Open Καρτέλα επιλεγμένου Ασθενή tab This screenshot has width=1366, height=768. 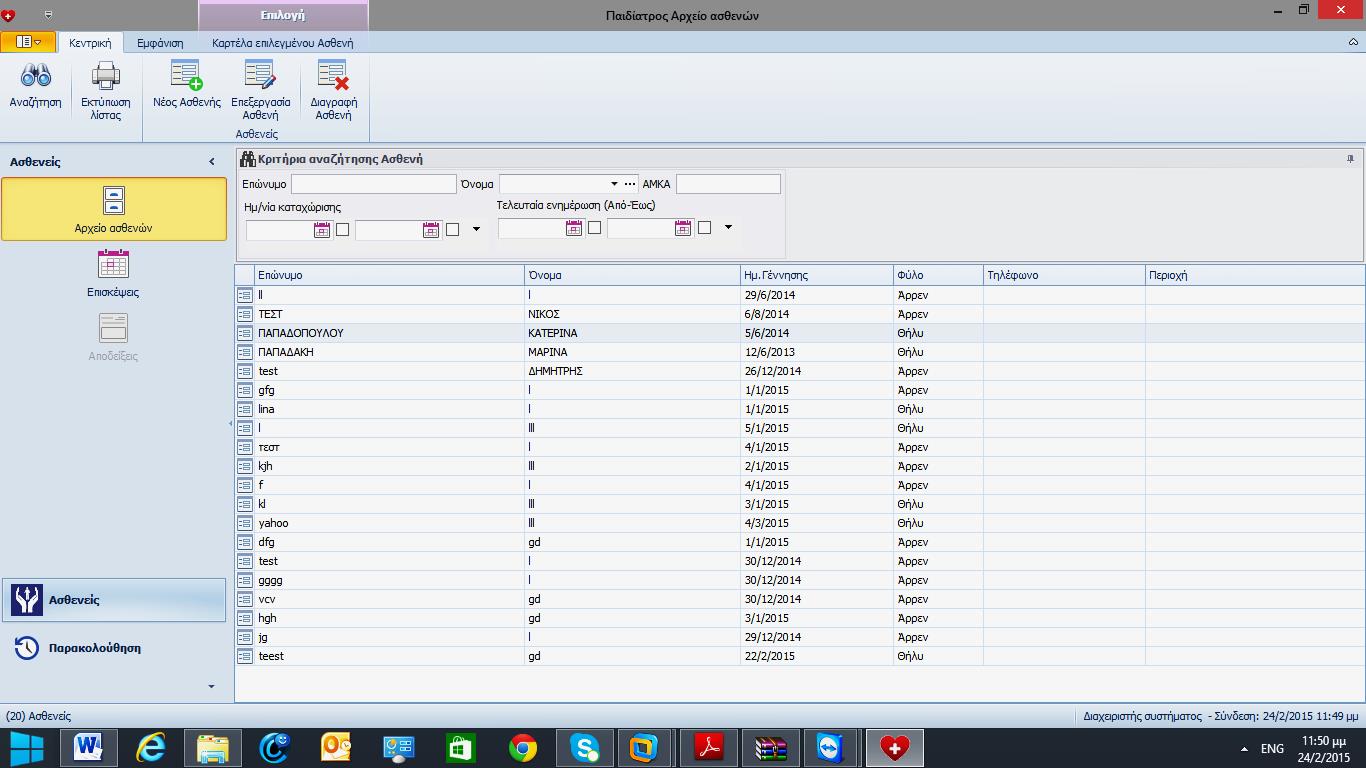(x=282, y=43)
